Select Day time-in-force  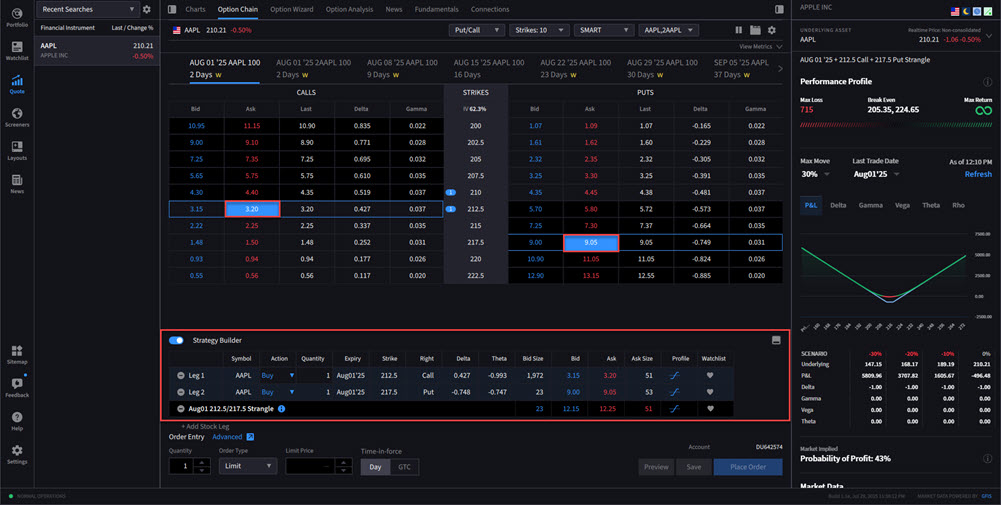point(375,467)
